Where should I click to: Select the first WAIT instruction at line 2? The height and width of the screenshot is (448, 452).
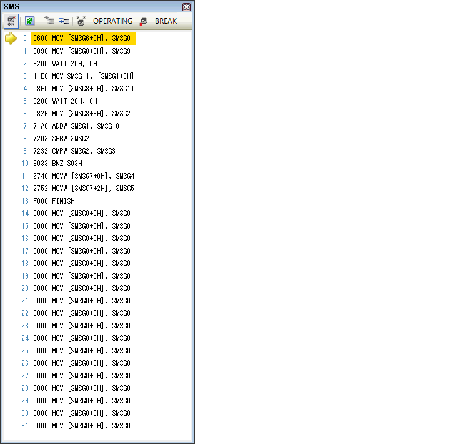(65, 63)
